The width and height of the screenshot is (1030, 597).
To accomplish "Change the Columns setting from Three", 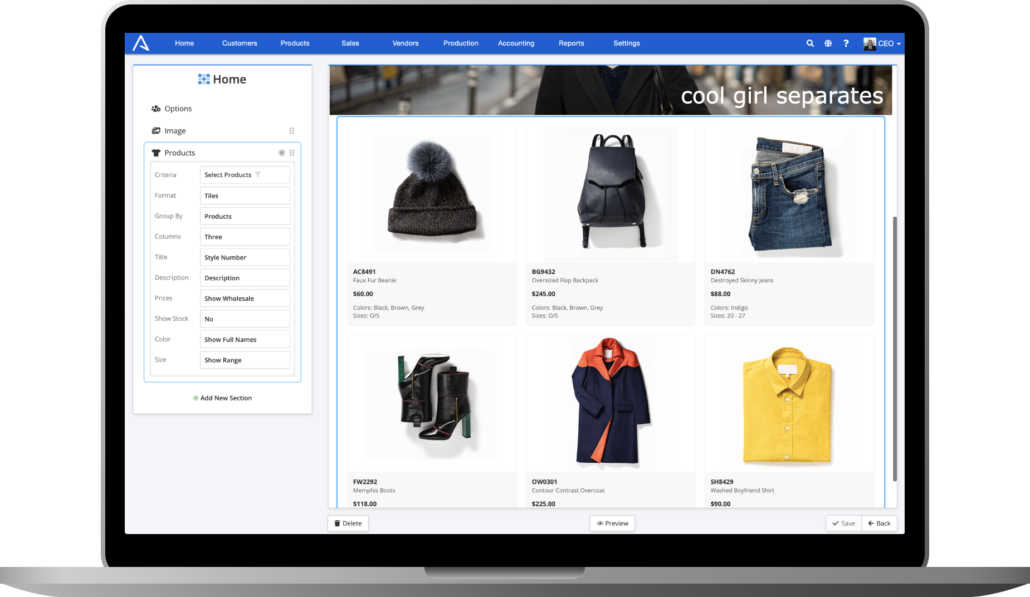I will click(x=245, y=236).
